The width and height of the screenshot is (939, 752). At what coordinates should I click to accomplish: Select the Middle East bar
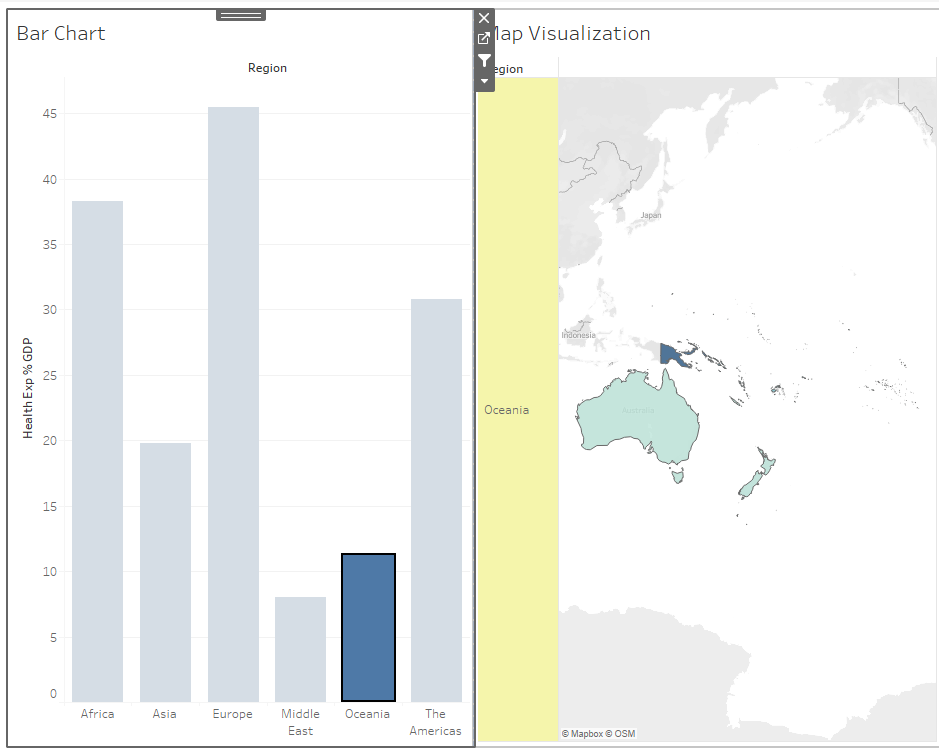pos(300,645)
